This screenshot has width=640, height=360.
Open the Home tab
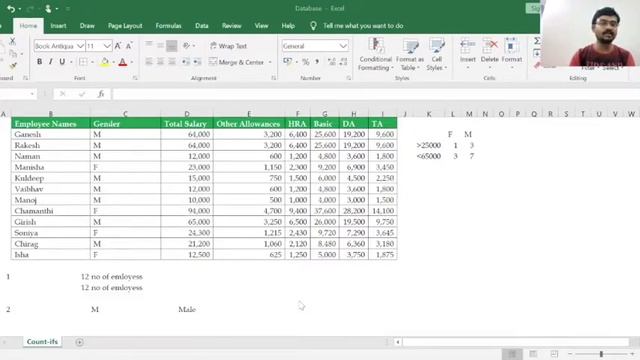tap(28, 26)
